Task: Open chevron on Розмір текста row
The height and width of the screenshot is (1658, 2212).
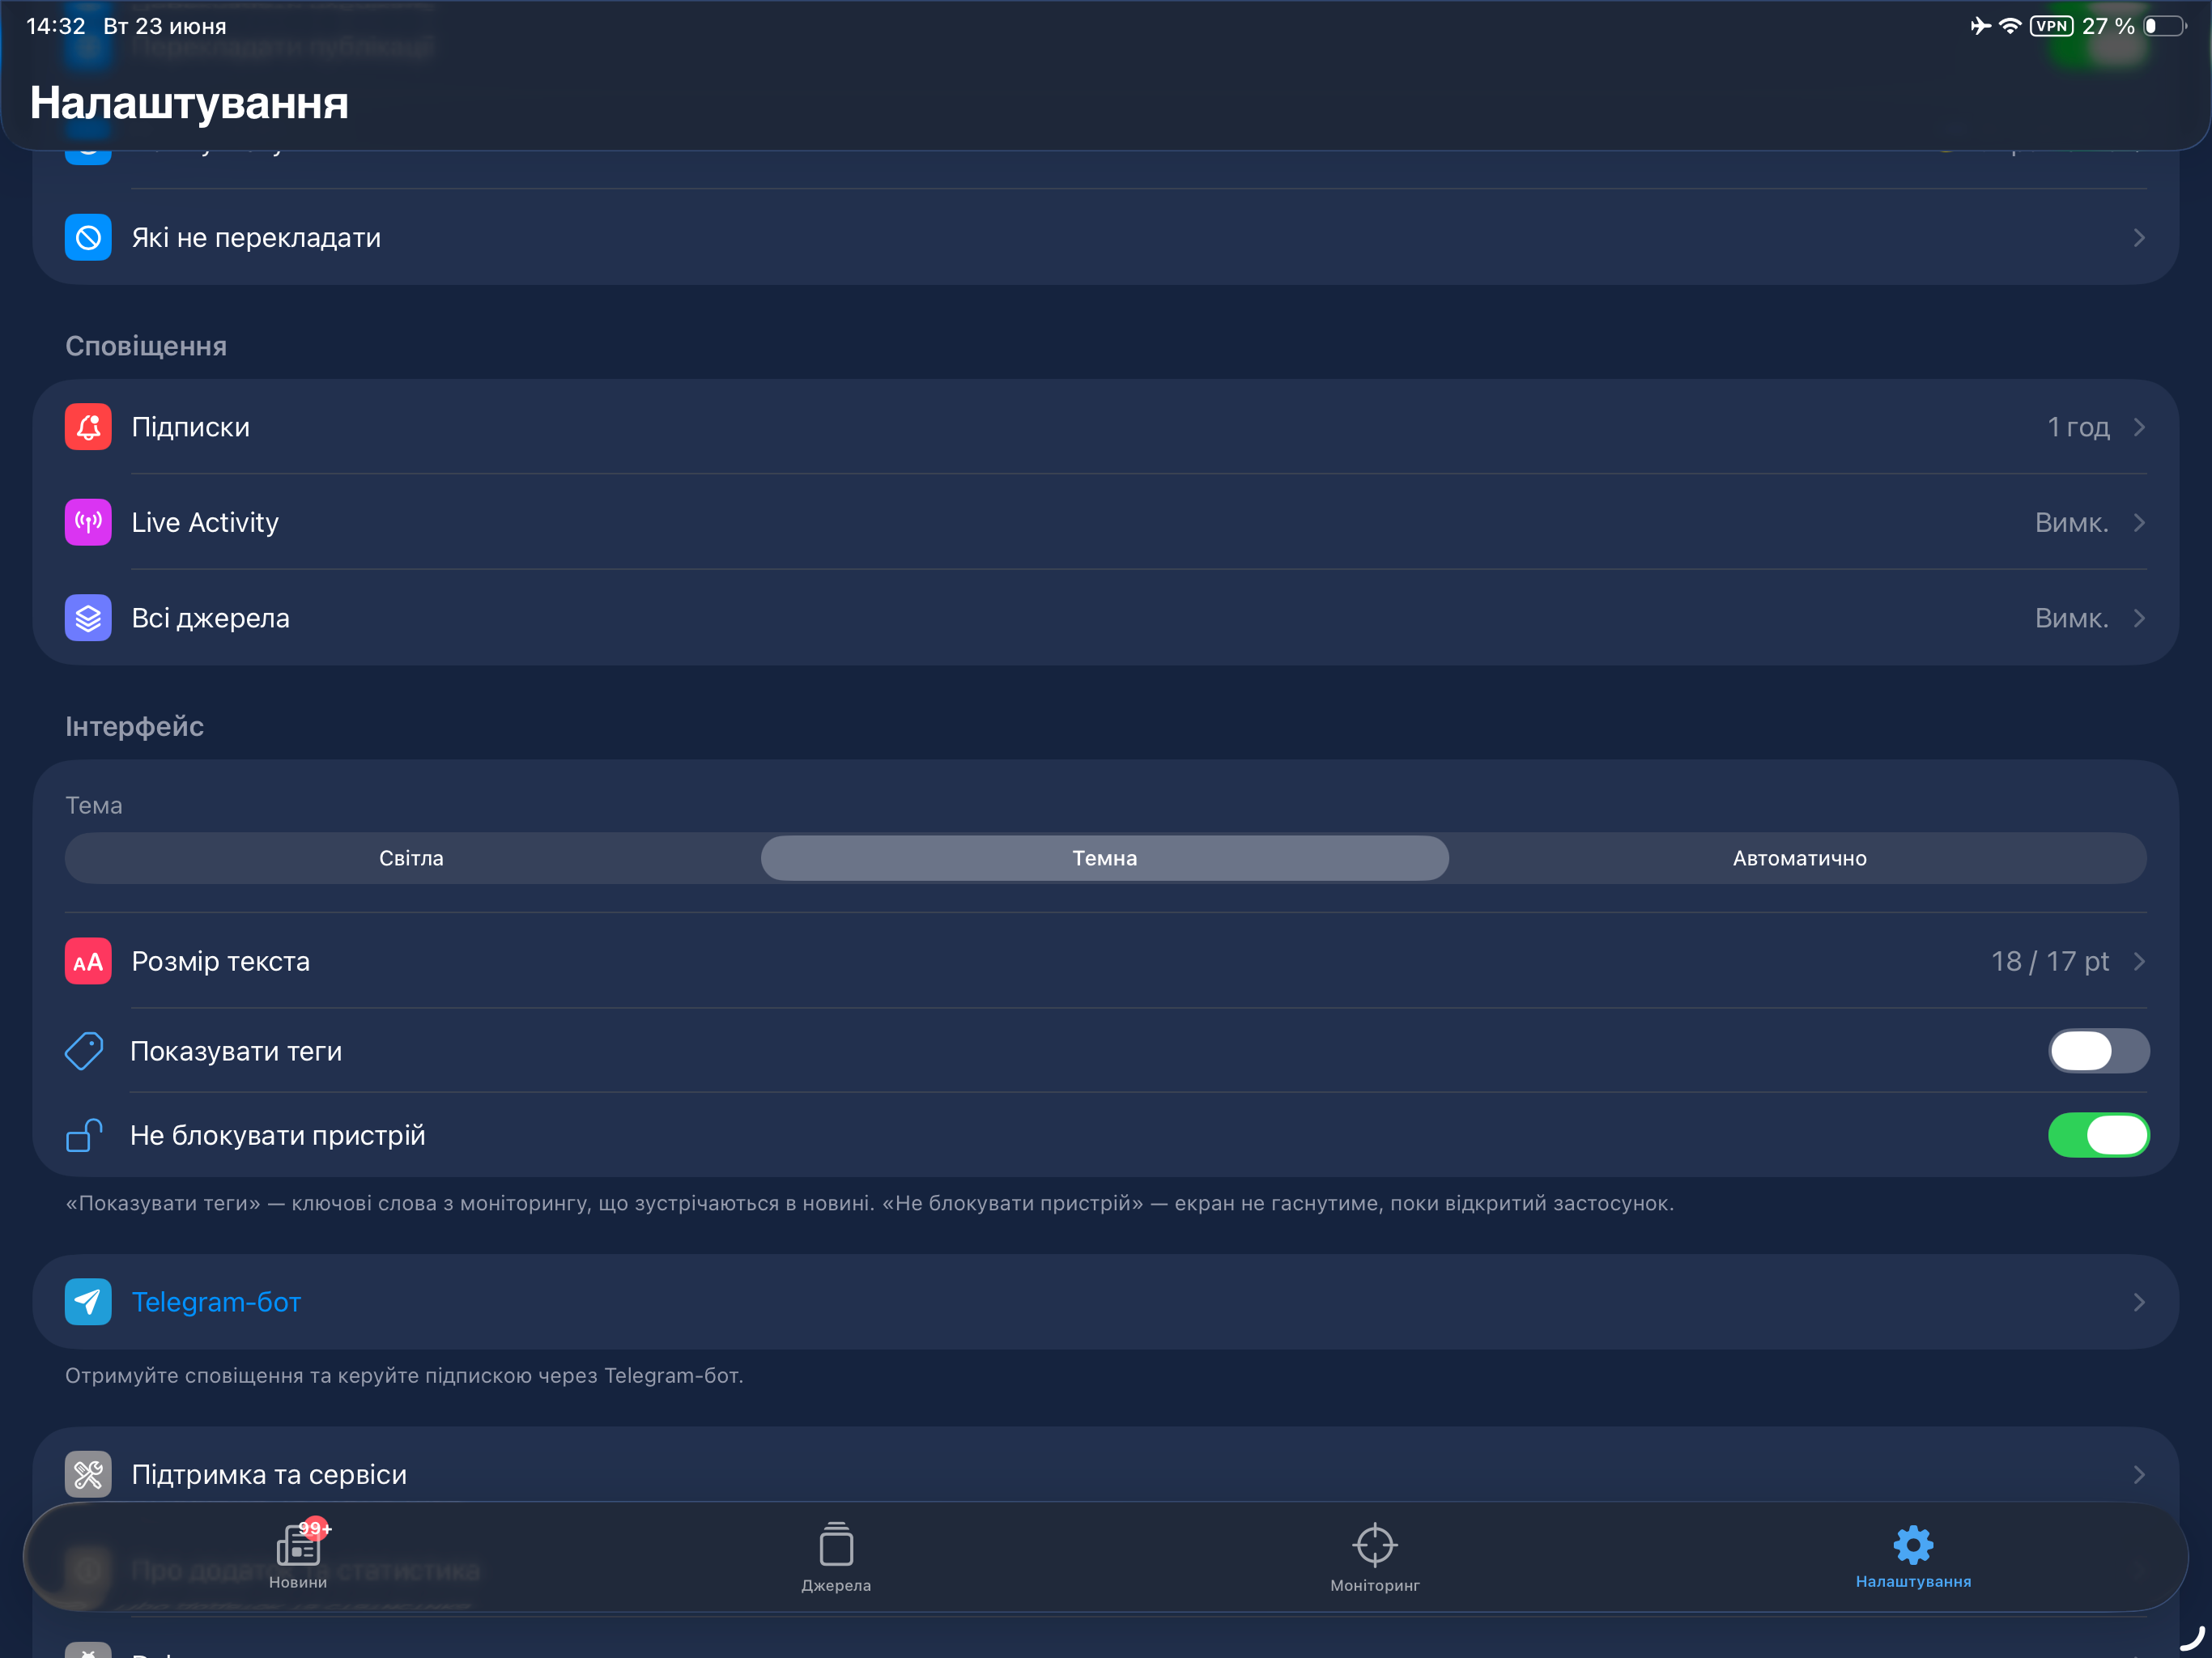Action: pyautogui.click(x=2139, y=961)
